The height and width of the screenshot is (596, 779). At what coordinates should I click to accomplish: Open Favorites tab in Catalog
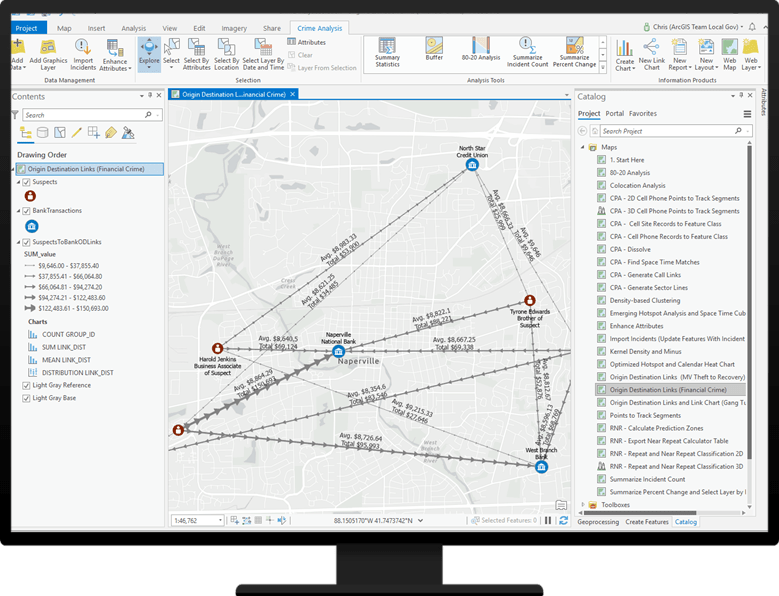(642, 114)
